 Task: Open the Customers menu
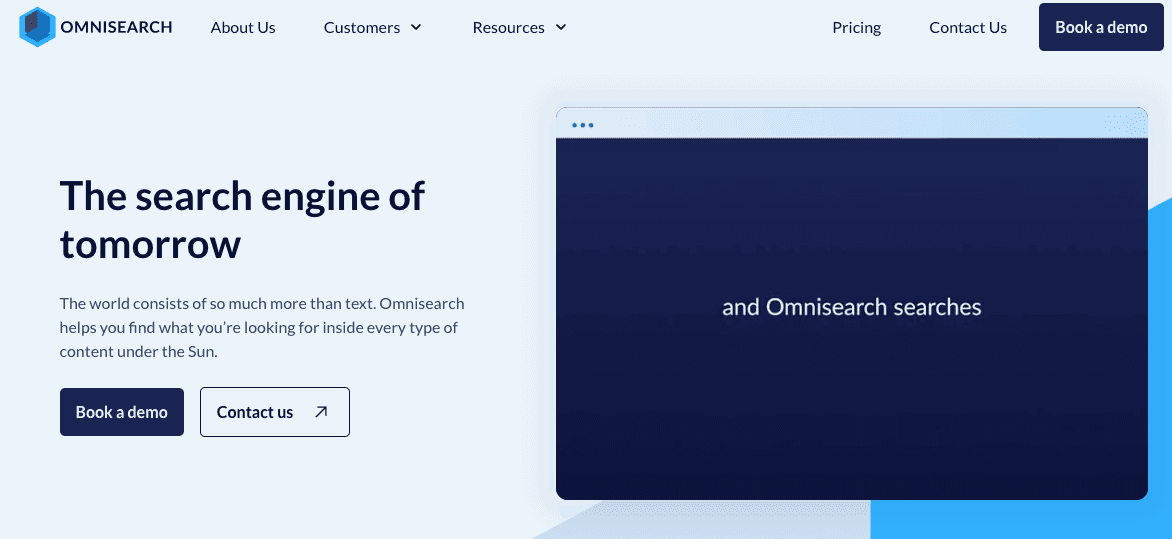click(x=361, y=28)
